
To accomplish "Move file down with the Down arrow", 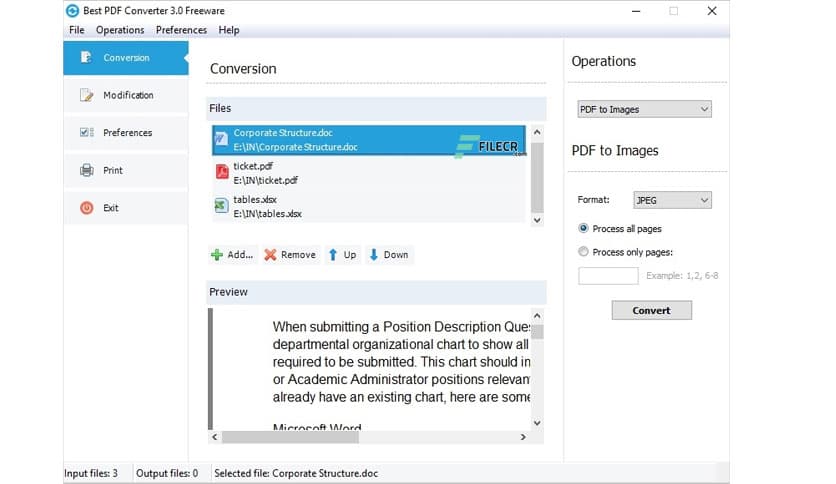I will point(374,255).
